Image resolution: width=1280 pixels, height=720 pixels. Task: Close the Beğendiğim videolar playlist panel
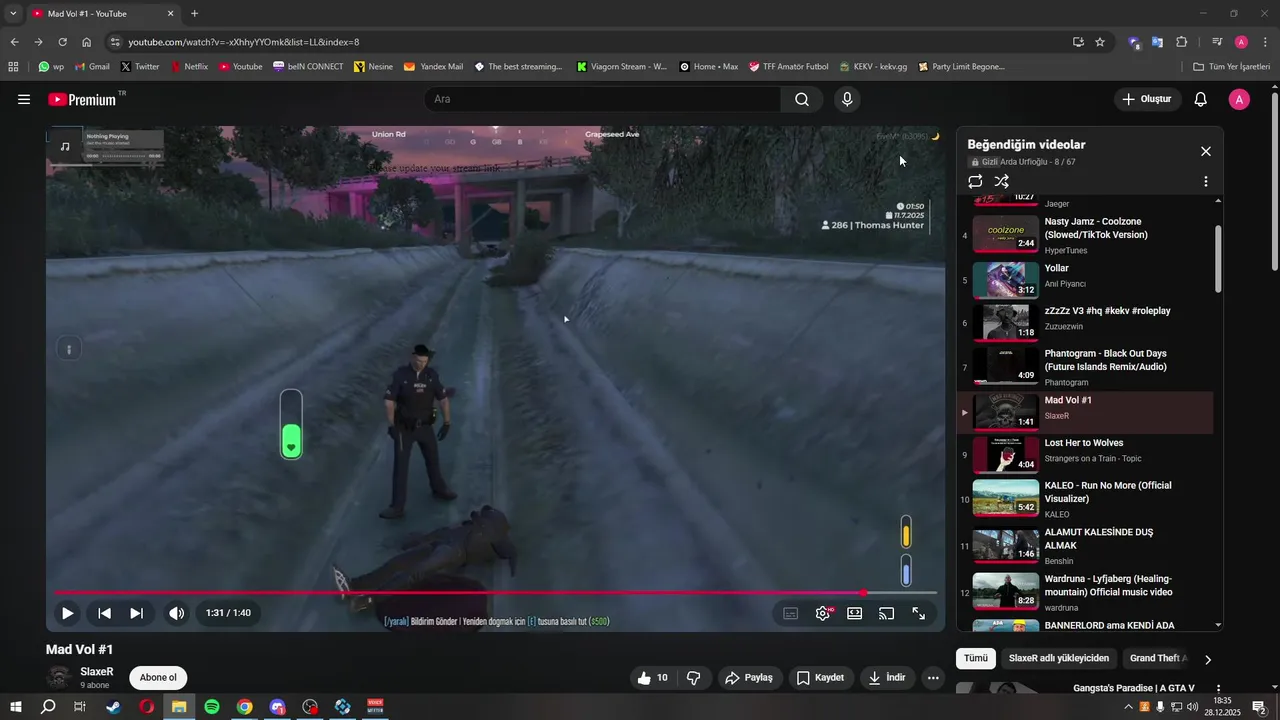pos(1206,151)
